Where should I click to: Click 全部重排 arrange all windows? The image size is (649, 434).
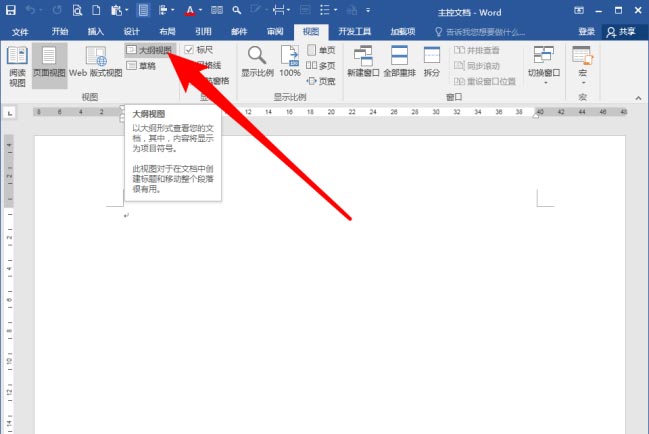click(x=399, y=62)
